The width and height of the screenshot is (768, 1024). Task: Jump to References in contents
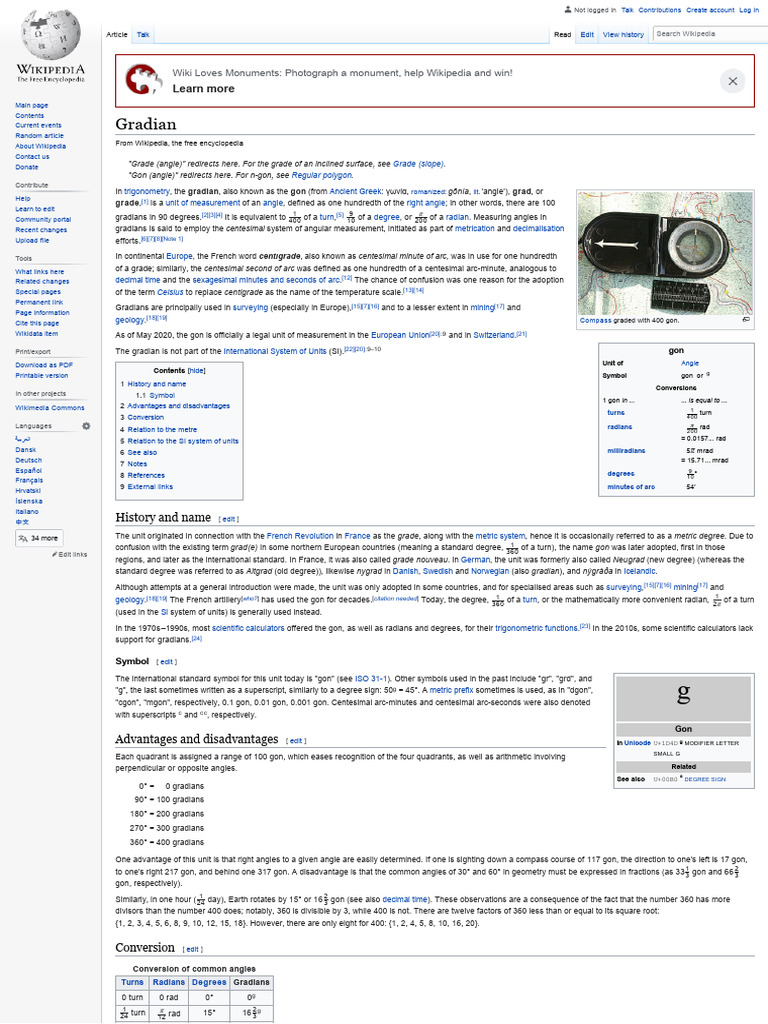(146, 475)
